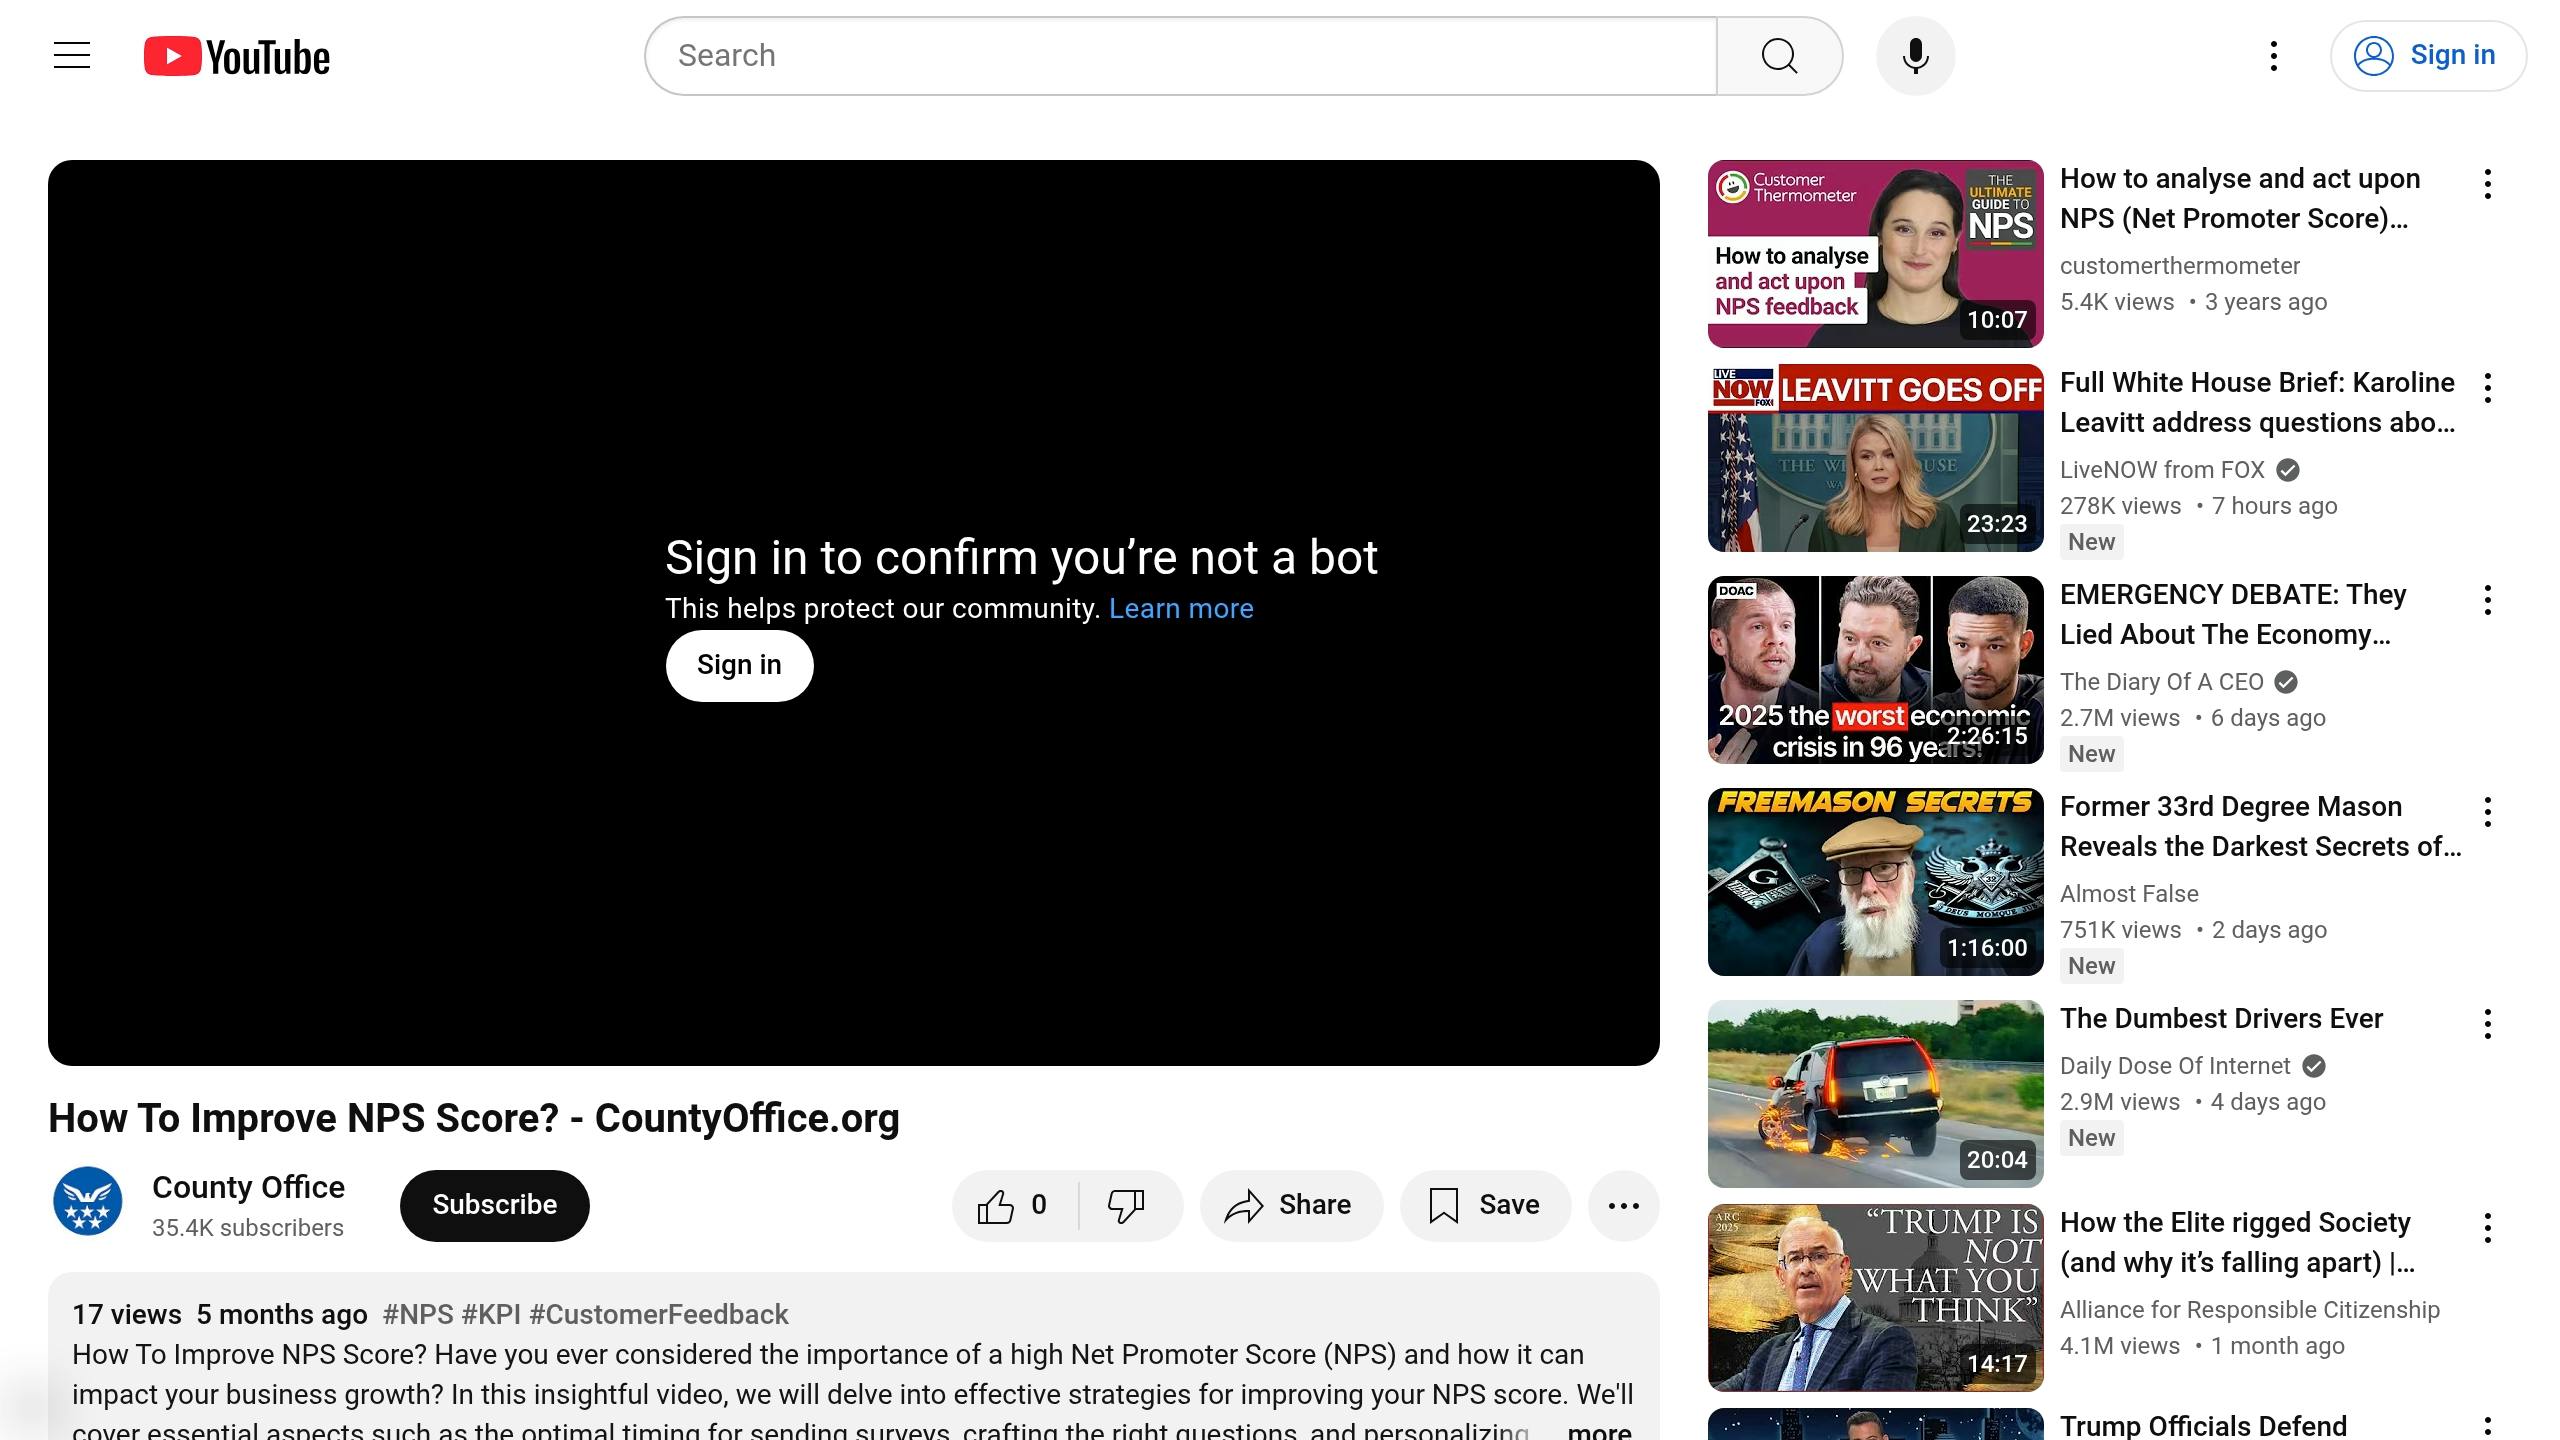Screen dimensions: 2560x1440
Task: Open the #CustomerFeedback hashtag
Action: coord(659,1313)
